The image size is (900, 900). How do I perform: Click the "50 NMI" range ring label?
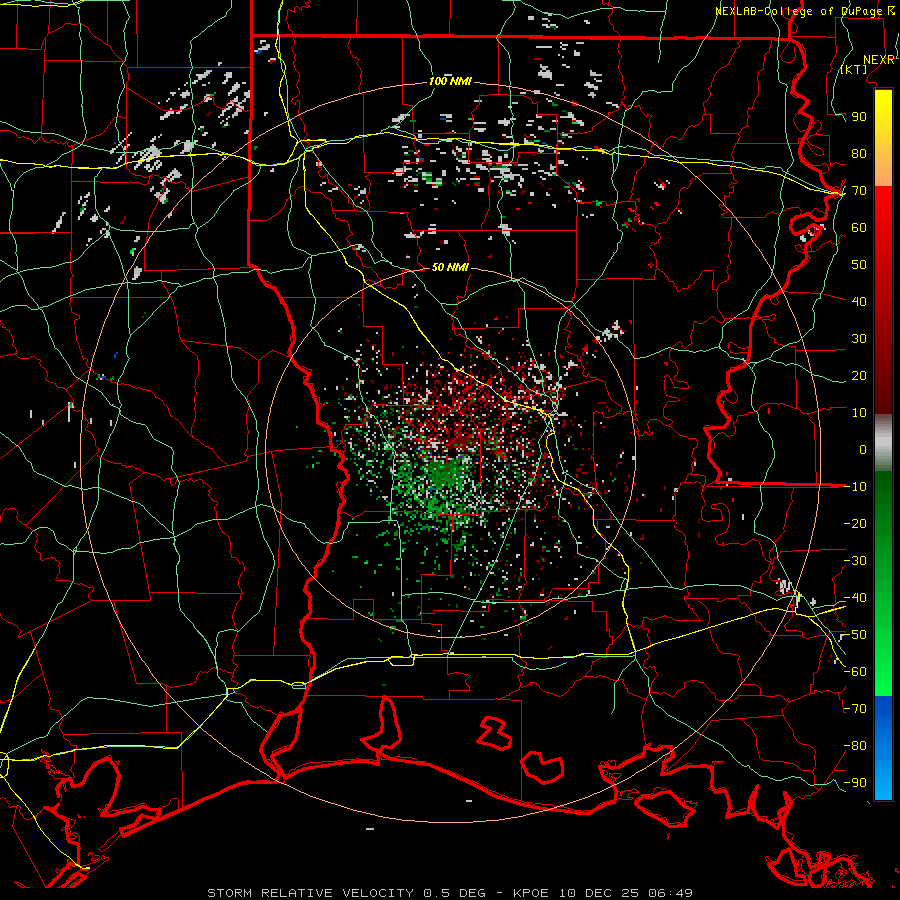[x=450, y=267]
